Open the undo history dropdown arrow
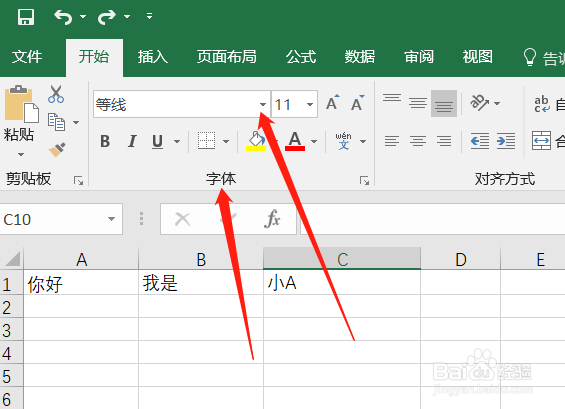This screenshot has height=409, width=565. 83,17
